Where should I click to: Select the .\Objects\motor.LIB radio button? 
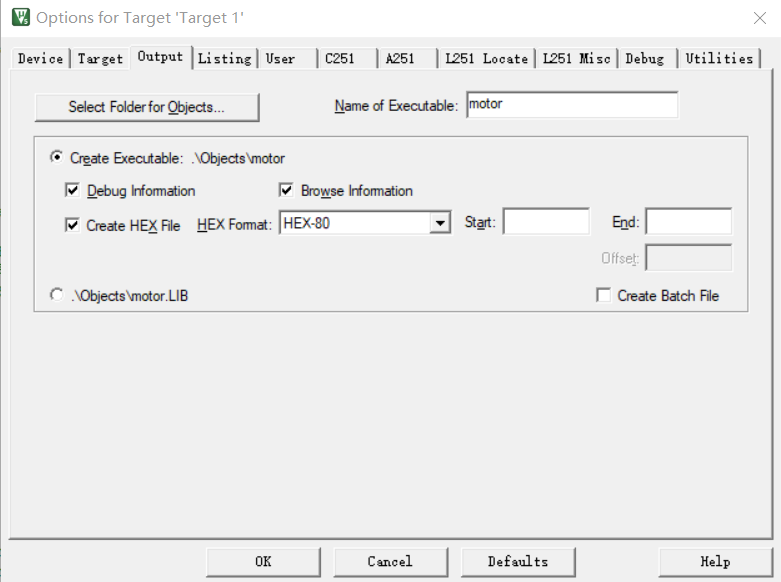point(57,295)
